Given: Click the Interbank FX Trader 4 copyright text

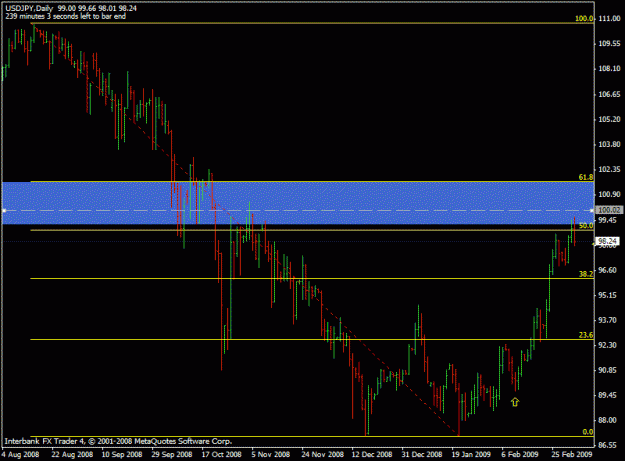Looking at the screenshot, I should [118, 441].
